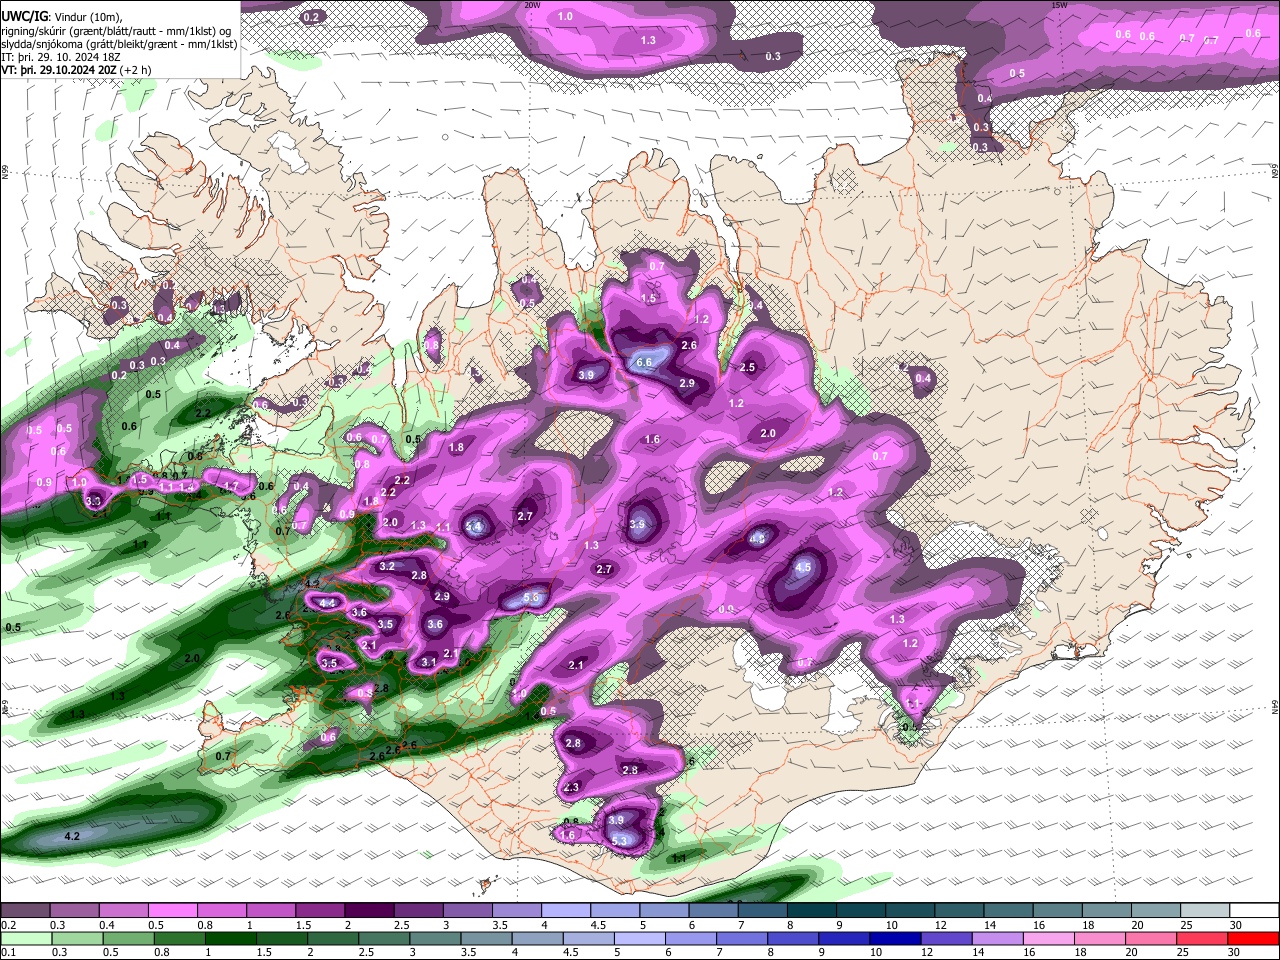This screenshot has width=1280, height=960.
Task: Click the 64N latitude label on right edge
Action: click(x=1275, y=706)
